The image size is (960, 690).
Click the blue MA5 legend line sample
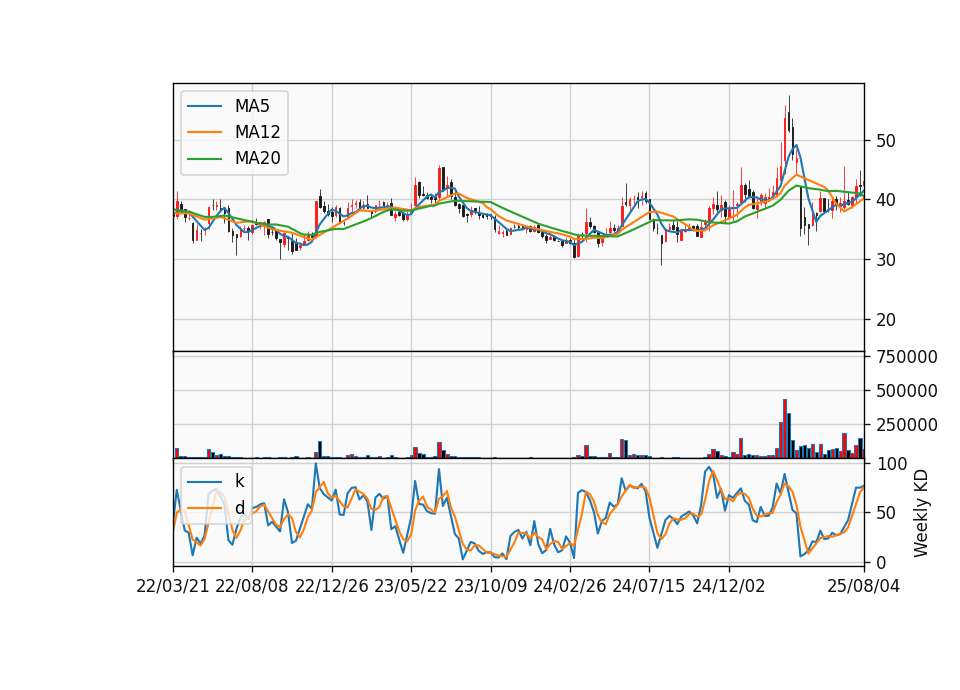204,106
